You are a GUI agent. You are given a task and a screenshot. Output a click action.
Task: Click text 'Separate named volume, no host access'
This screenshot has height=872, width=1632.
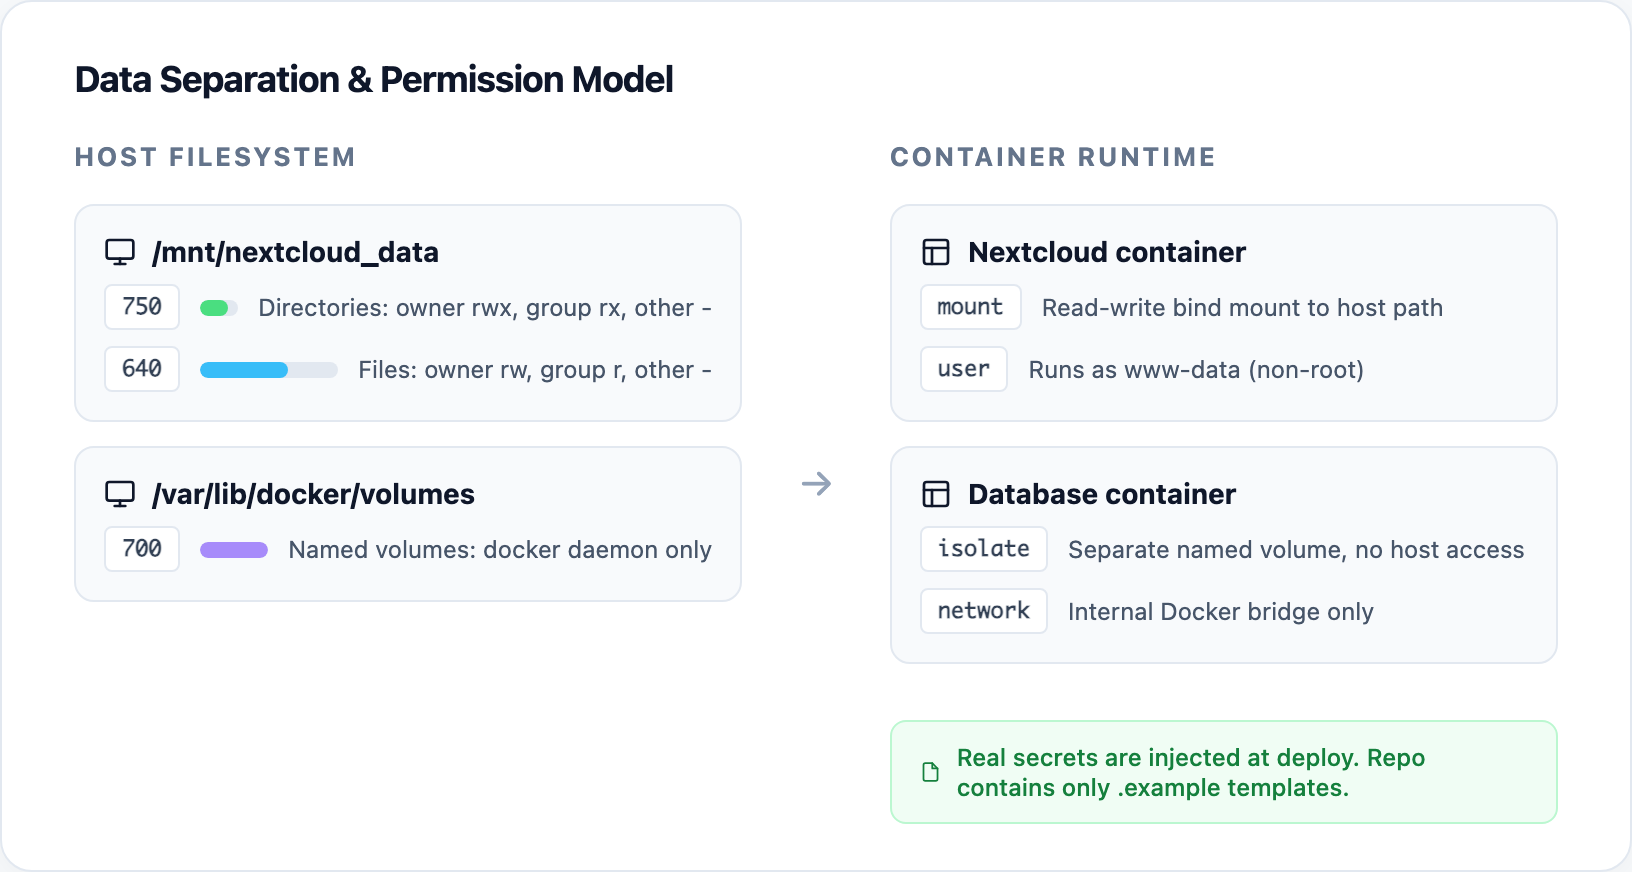point(1296,550)
